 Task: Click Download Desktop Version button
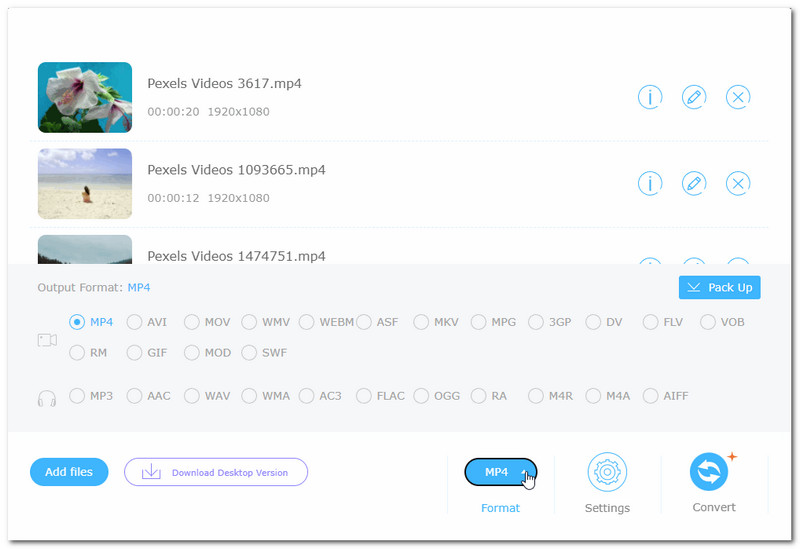(x=215, y=472)
